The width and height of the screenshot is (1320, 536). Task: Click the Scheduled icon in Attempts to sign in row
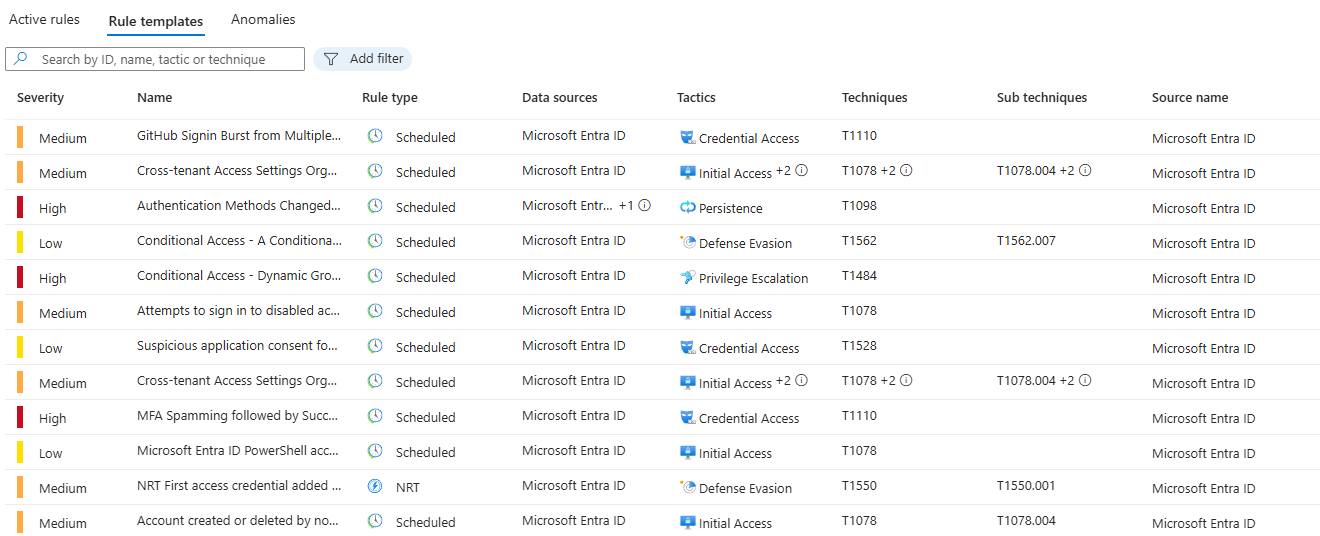tap(375, 311)
